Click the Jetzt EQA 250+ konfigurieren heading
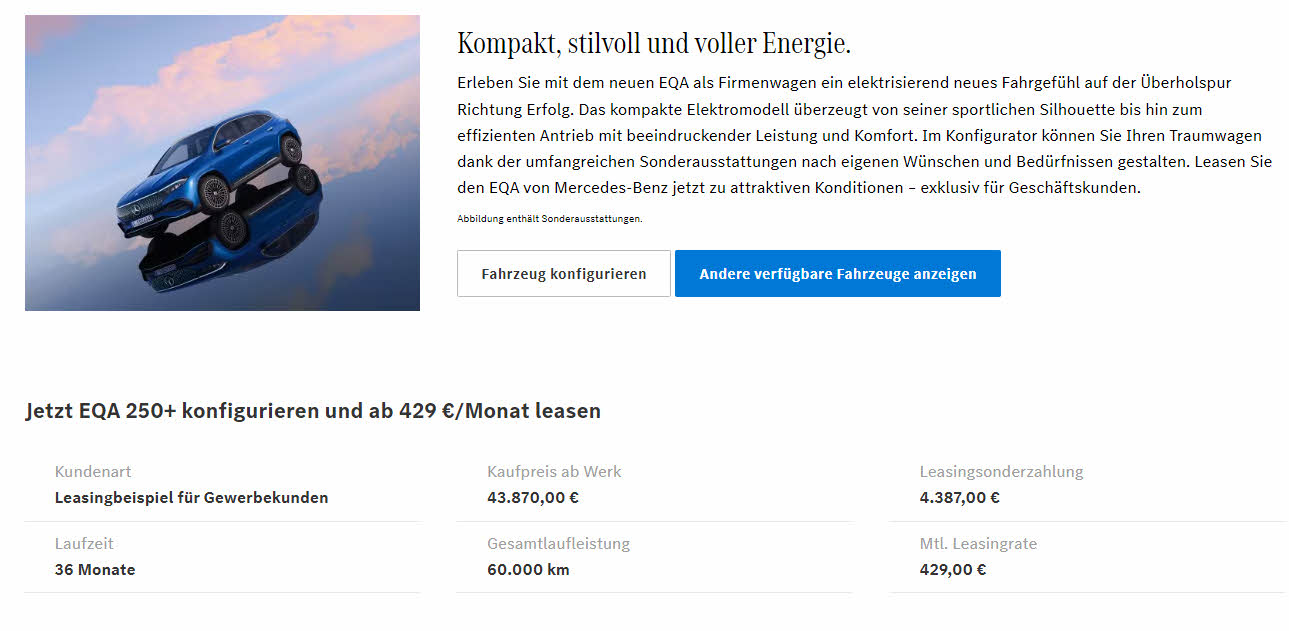The width and height of the screenshot is (1289, 631). tap(312, 411)
